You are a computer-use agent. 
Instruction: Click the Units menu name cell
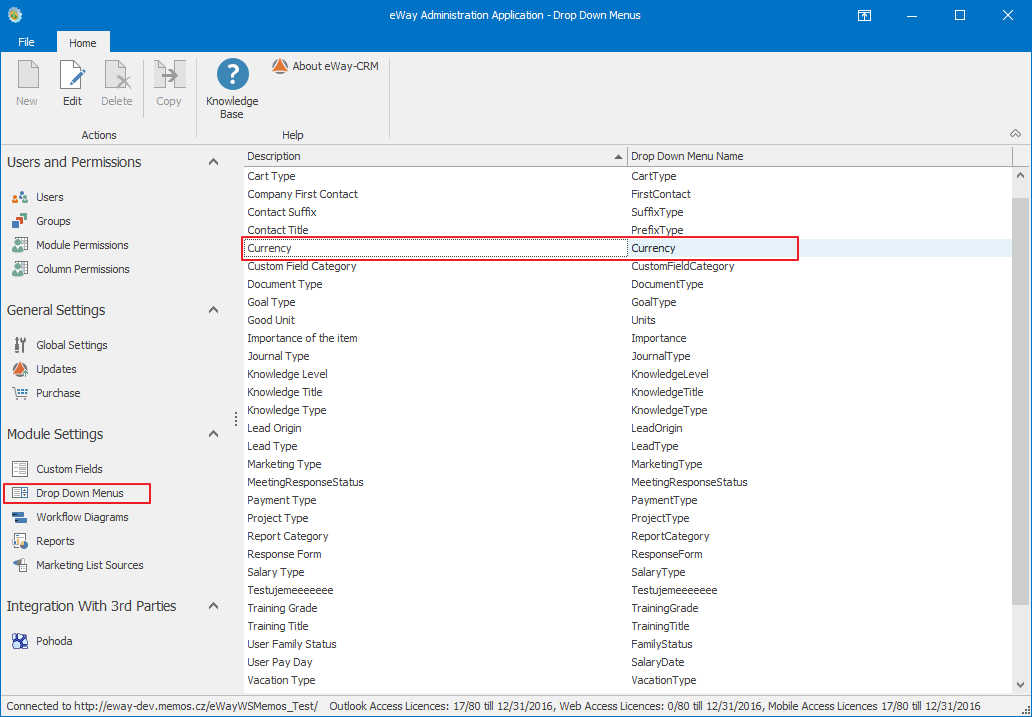[x=819, y=320]
